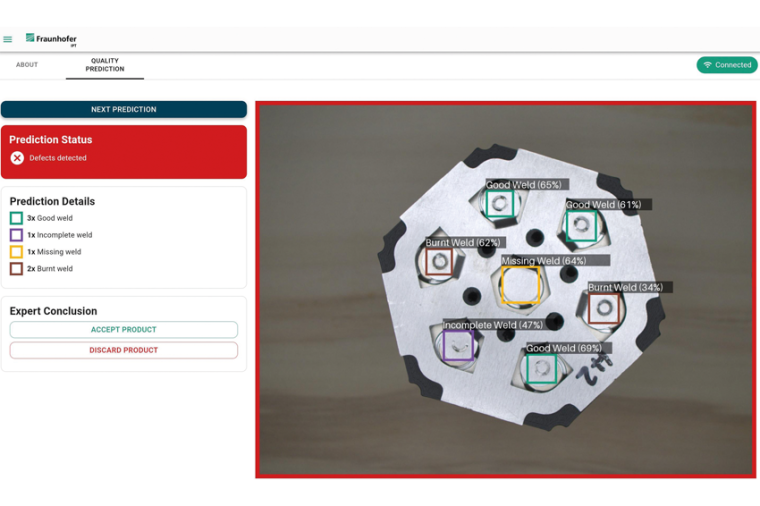This screenshot has width=760, height=506.
Task: Click the brown Burnt weld legend square
Action: (x=16, y=269)
